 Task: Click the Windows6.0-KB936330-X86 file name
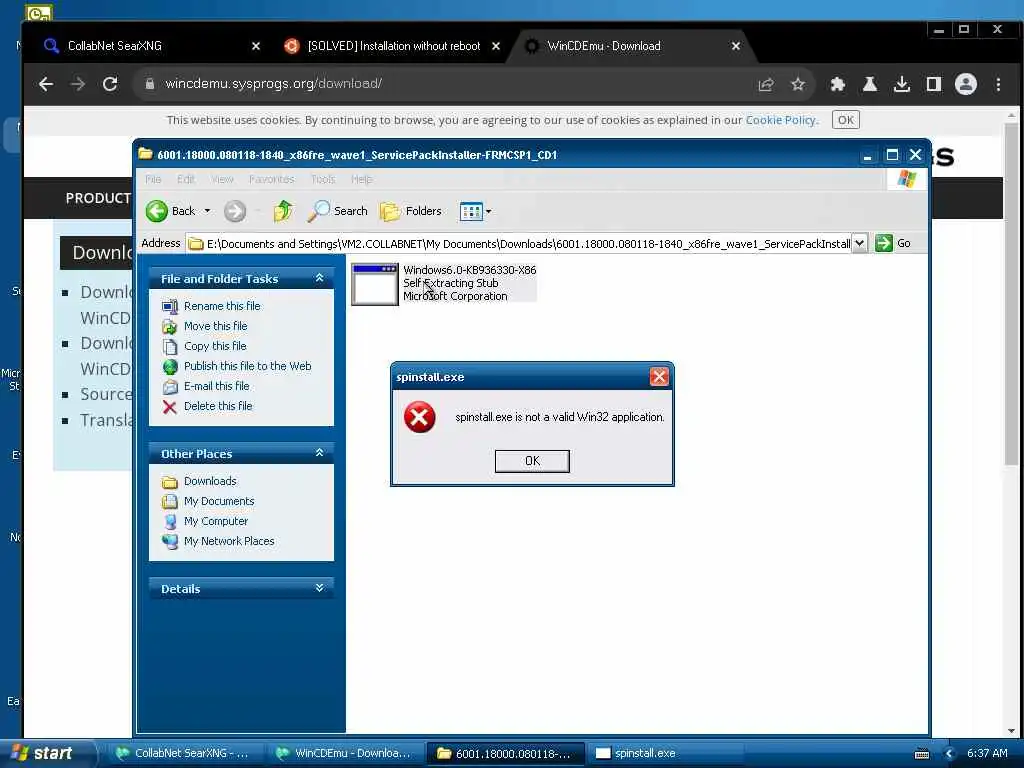pyautogui.click(x=470, y=270)
